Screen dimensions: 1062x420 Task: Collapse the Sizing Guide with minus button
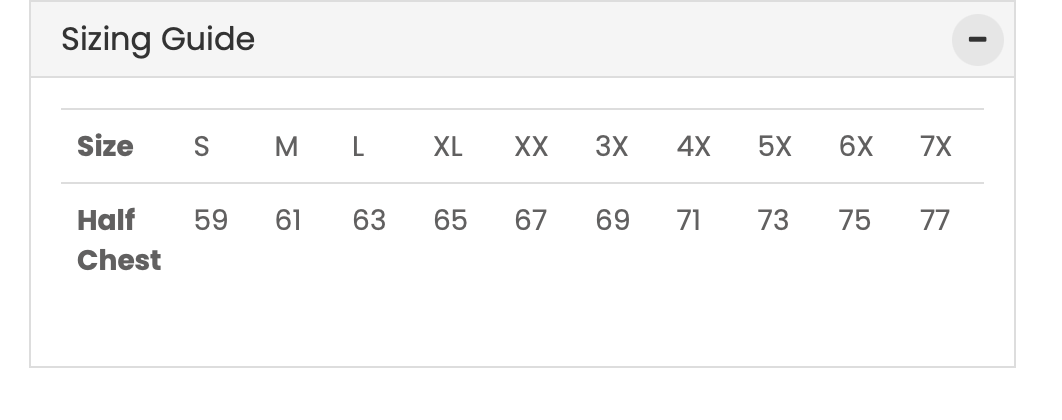tap(977, 40)
